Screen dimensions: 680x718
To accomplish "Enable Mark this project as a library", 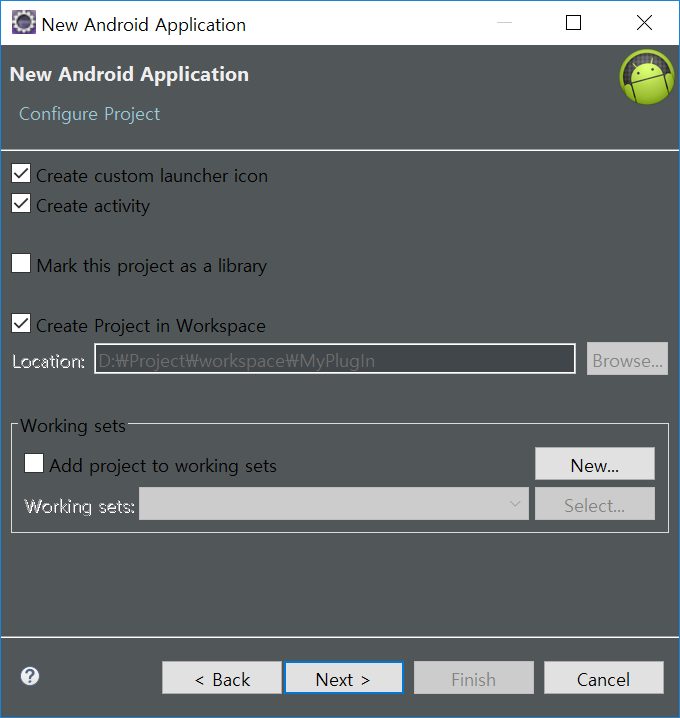I will [x=21, y=263].
